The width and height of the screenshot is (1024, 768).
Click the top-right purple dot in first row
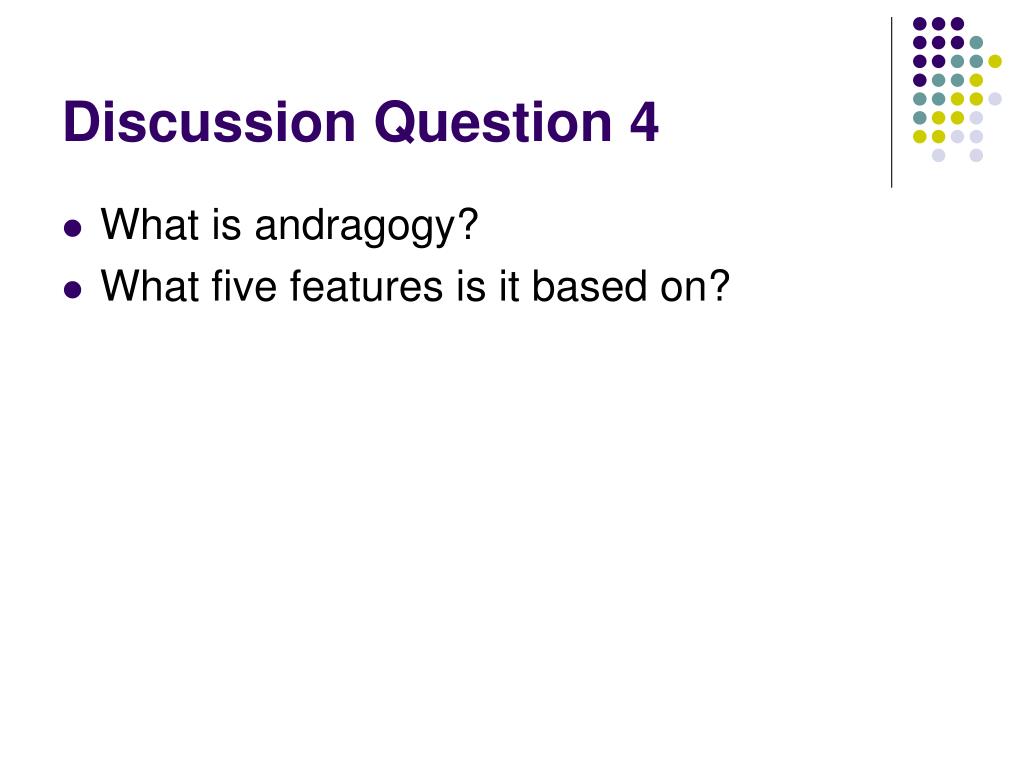pos(957,24)
